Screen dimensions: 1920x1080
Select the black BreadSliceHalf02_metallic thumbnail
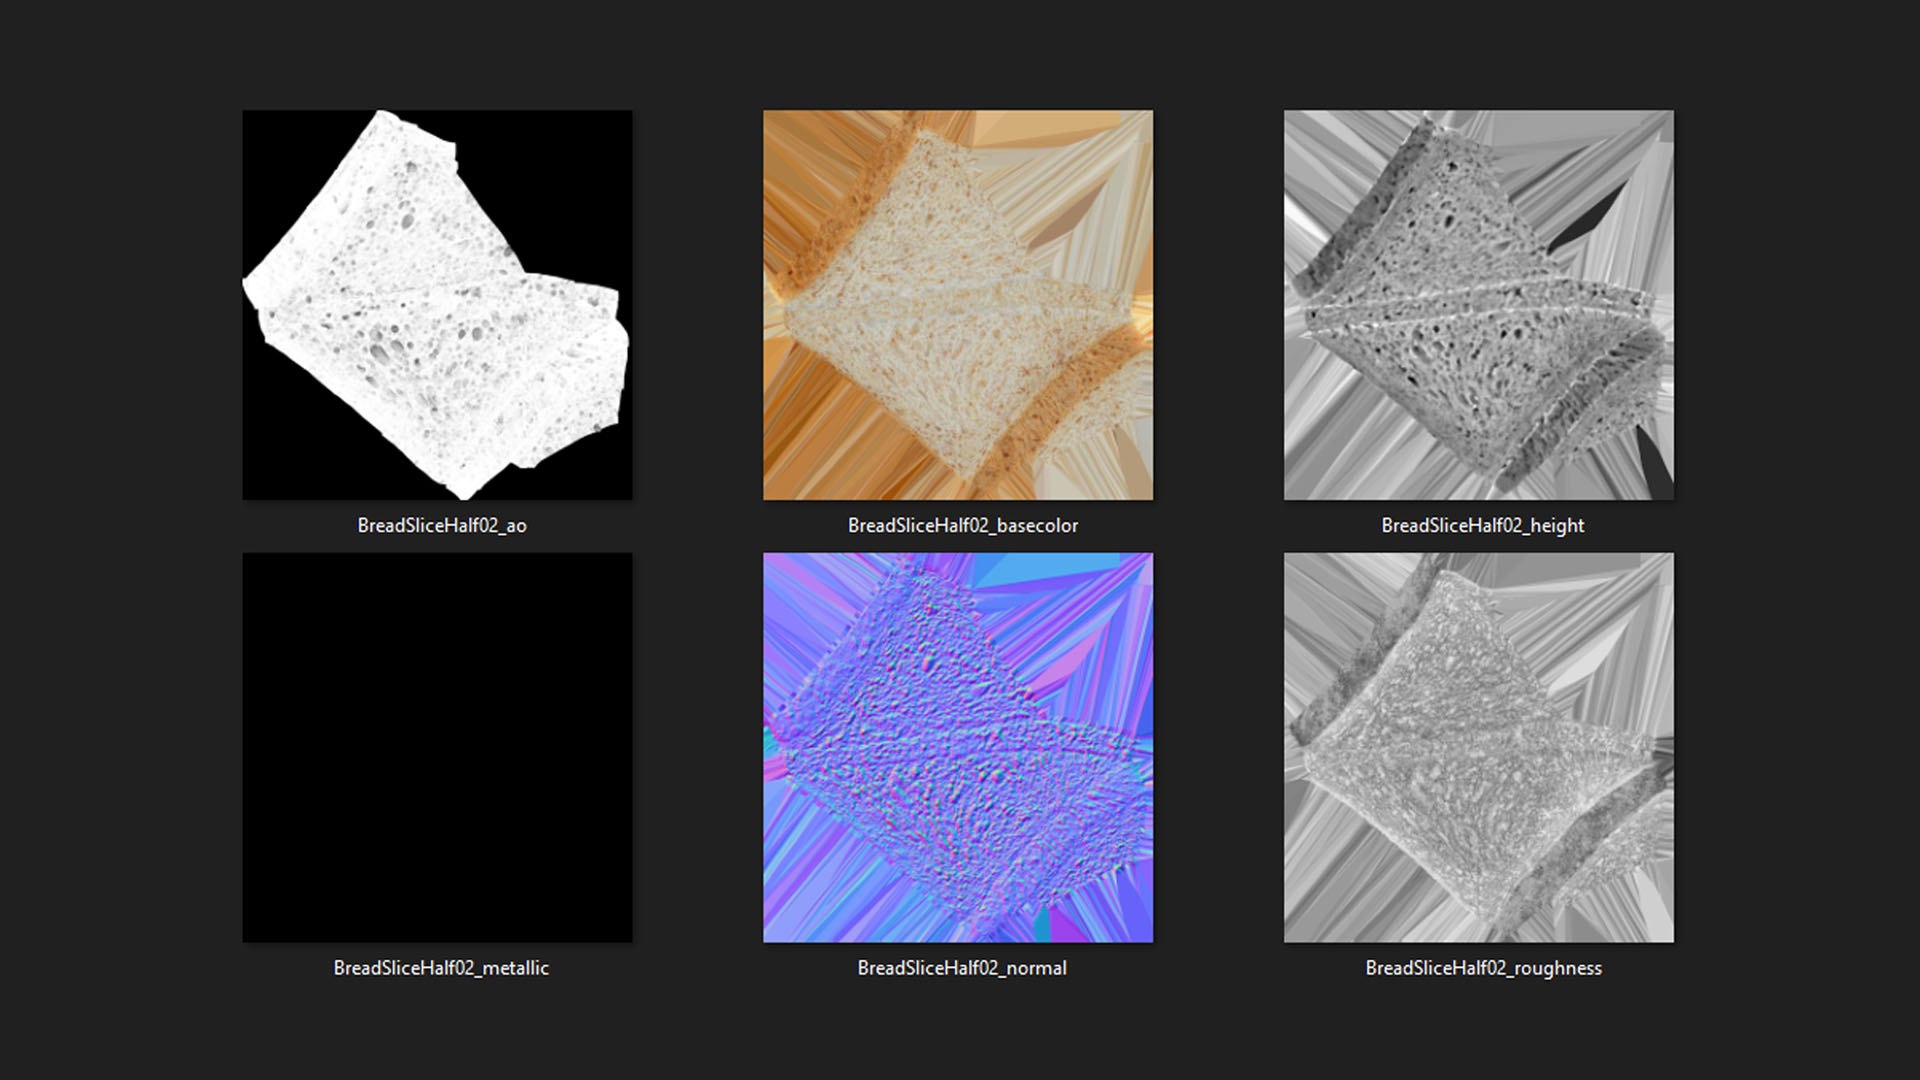[x=437, y=747]
